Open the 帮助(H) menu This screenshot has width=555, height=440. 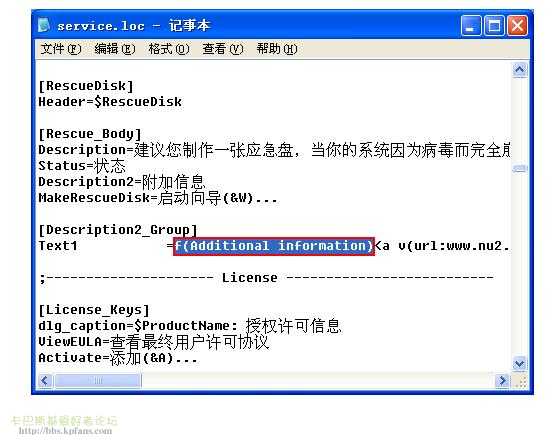coord(277,49)
